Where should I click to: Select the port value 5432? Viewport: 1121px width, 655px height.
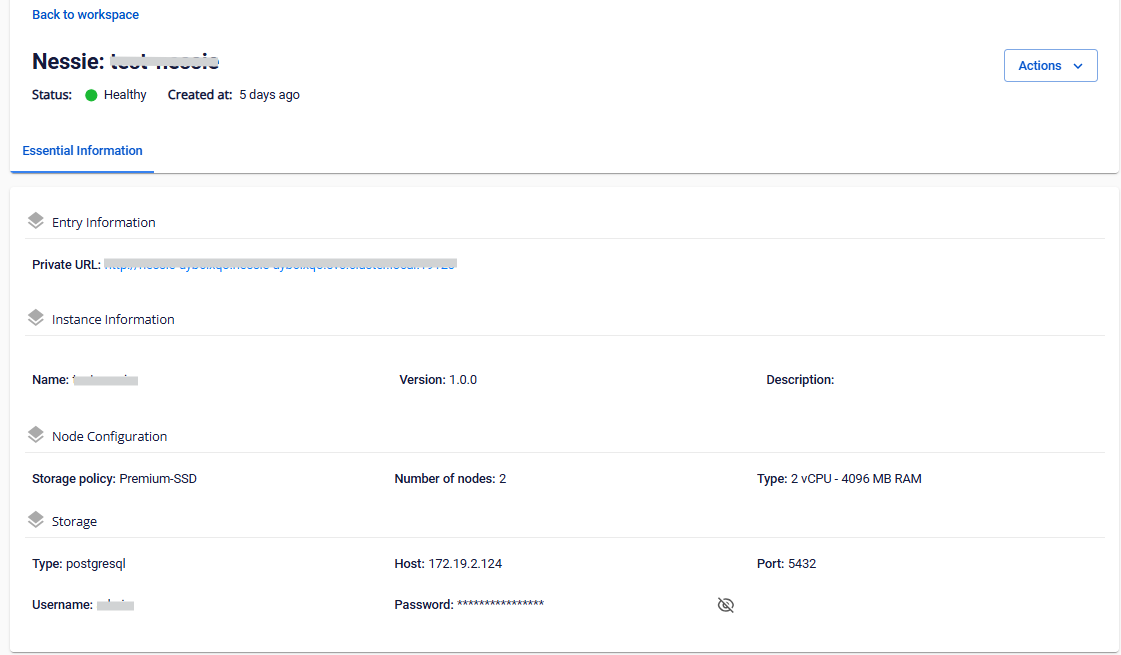click(801, 563)
